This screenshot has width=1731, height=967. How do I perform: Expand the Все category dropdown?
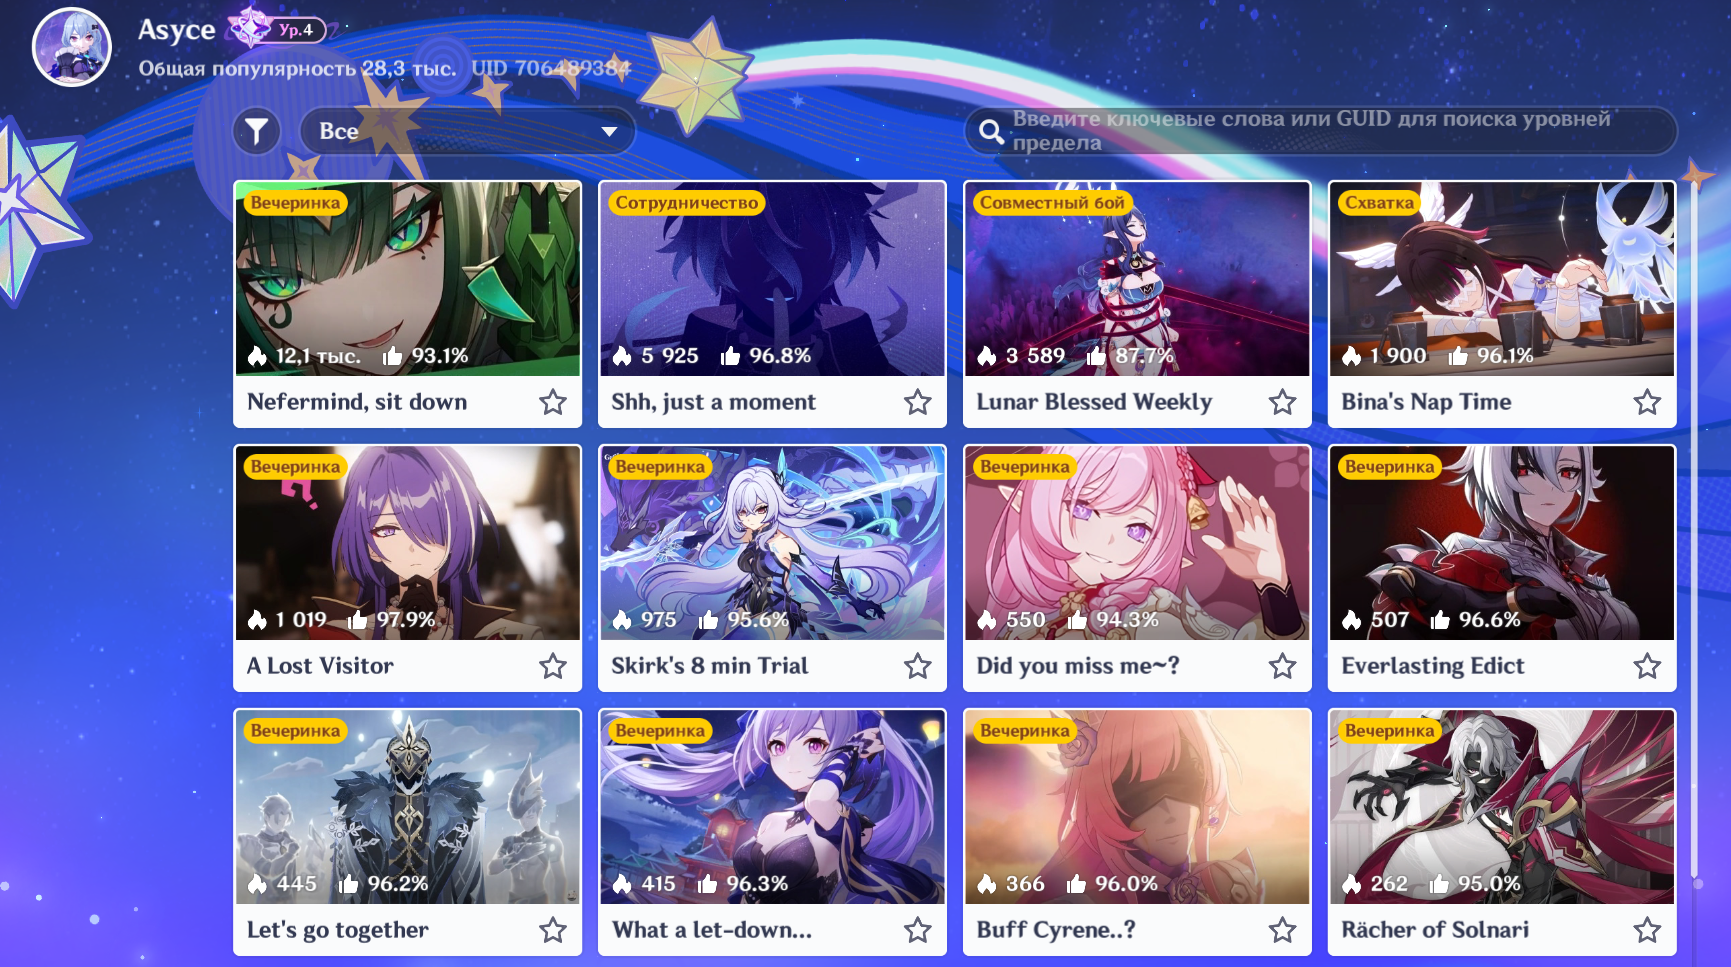tap(467, 131)
